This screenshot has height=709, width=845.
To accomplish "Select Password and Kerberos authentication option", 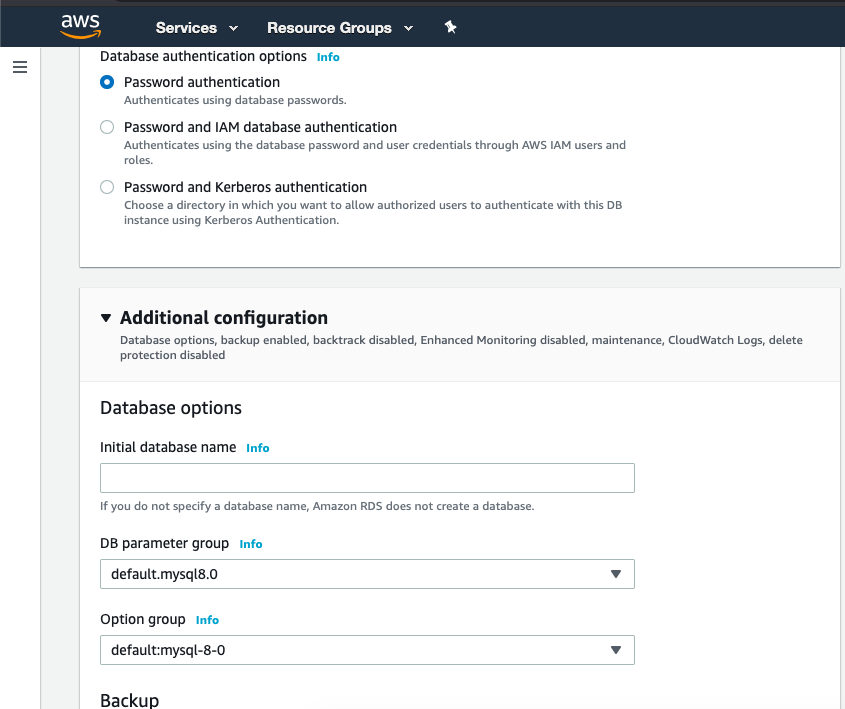I will point(107,187).
